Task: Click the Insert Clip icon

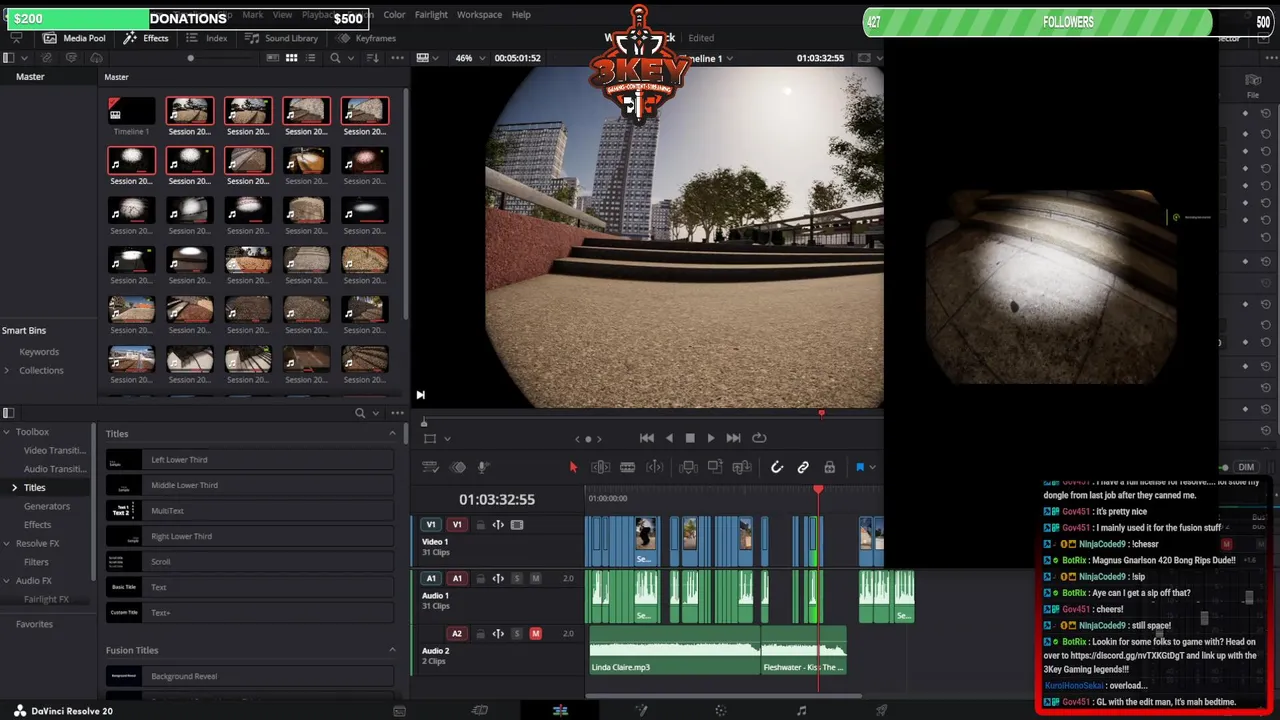Action: pos(688,467)
